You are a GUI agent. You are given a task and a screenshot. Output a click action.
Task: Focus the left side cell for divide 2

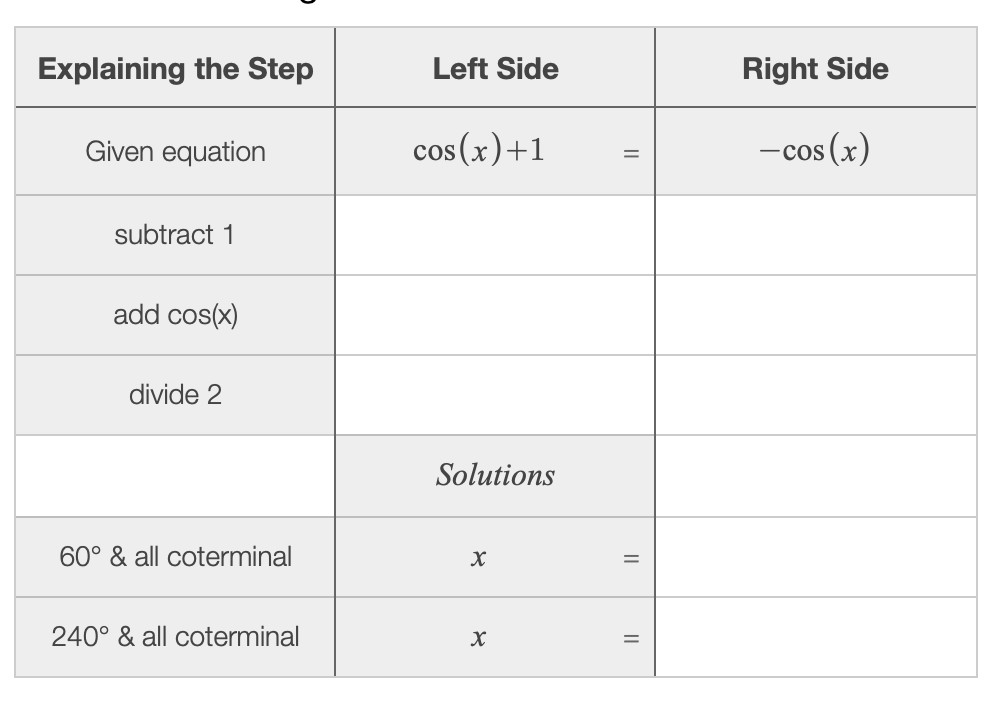click(x=494, y=395)
